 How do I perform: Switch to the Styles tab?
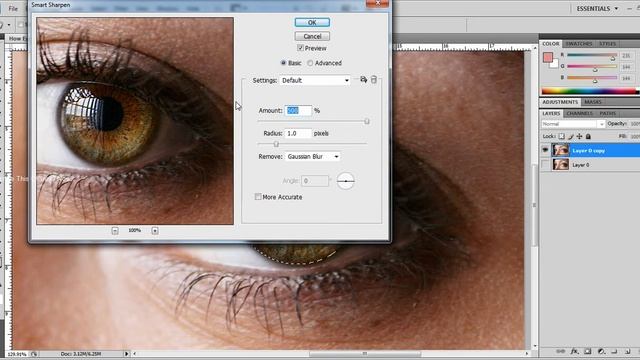point(607,44)
